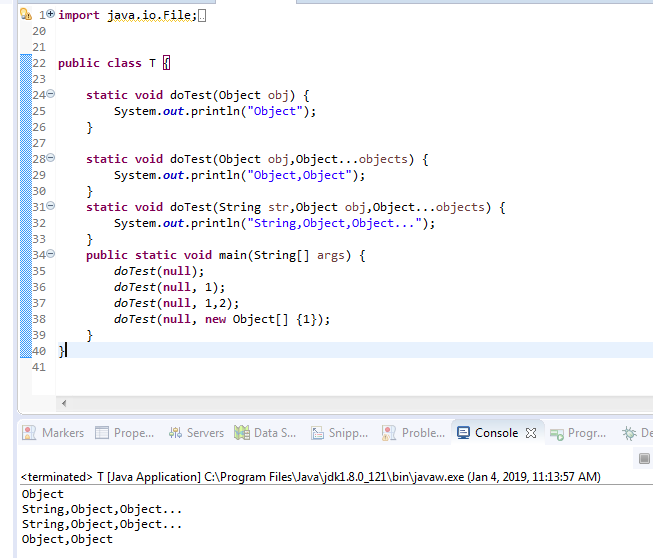Click the Markers tab icon
The image size is (653, 558).
point(29,433)
